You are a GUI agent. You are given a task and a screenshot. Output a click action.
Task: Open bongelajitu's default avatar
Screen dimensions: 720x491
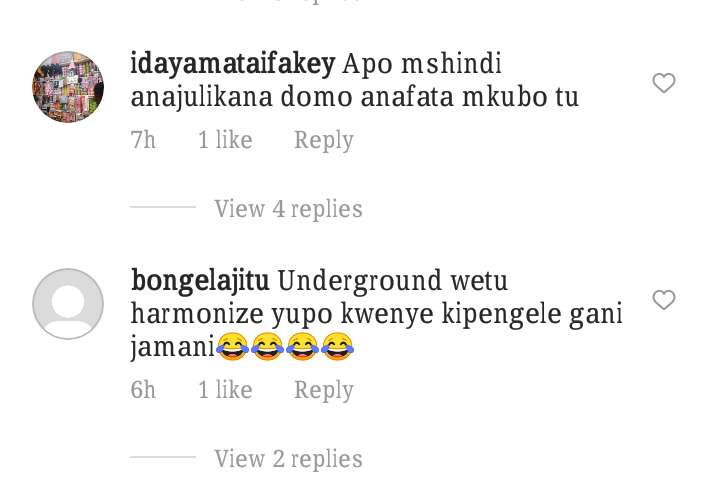pos(68,304)
